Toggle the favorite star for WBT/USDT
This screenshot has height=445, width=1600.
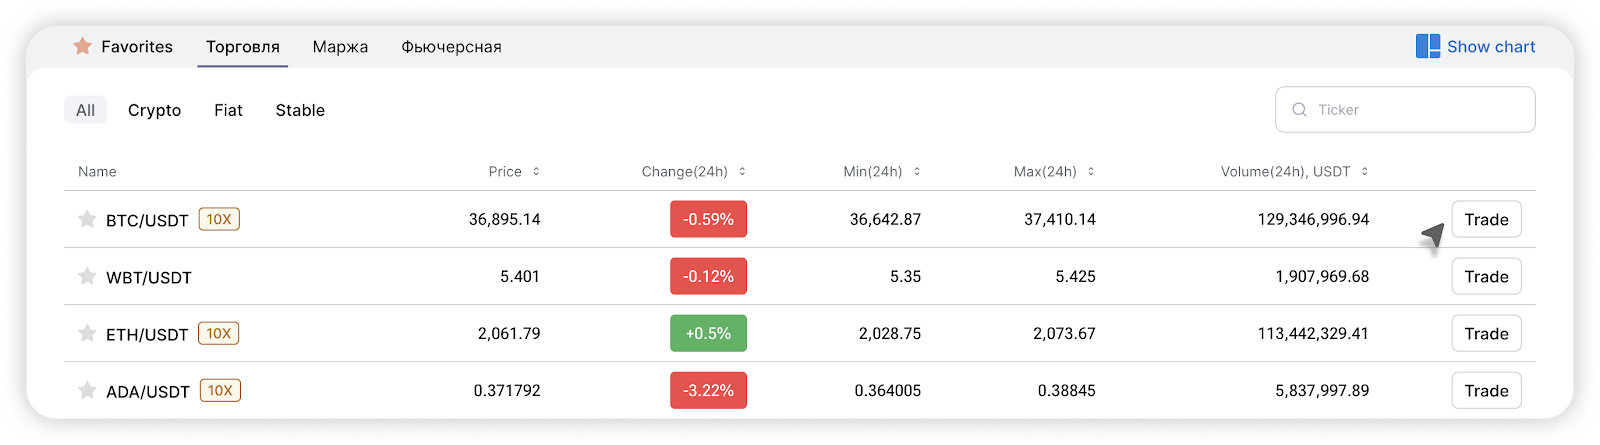87,276
